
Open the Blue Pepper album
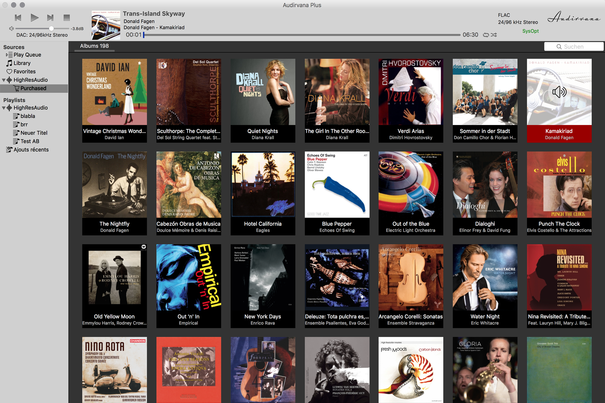(337, 193)
